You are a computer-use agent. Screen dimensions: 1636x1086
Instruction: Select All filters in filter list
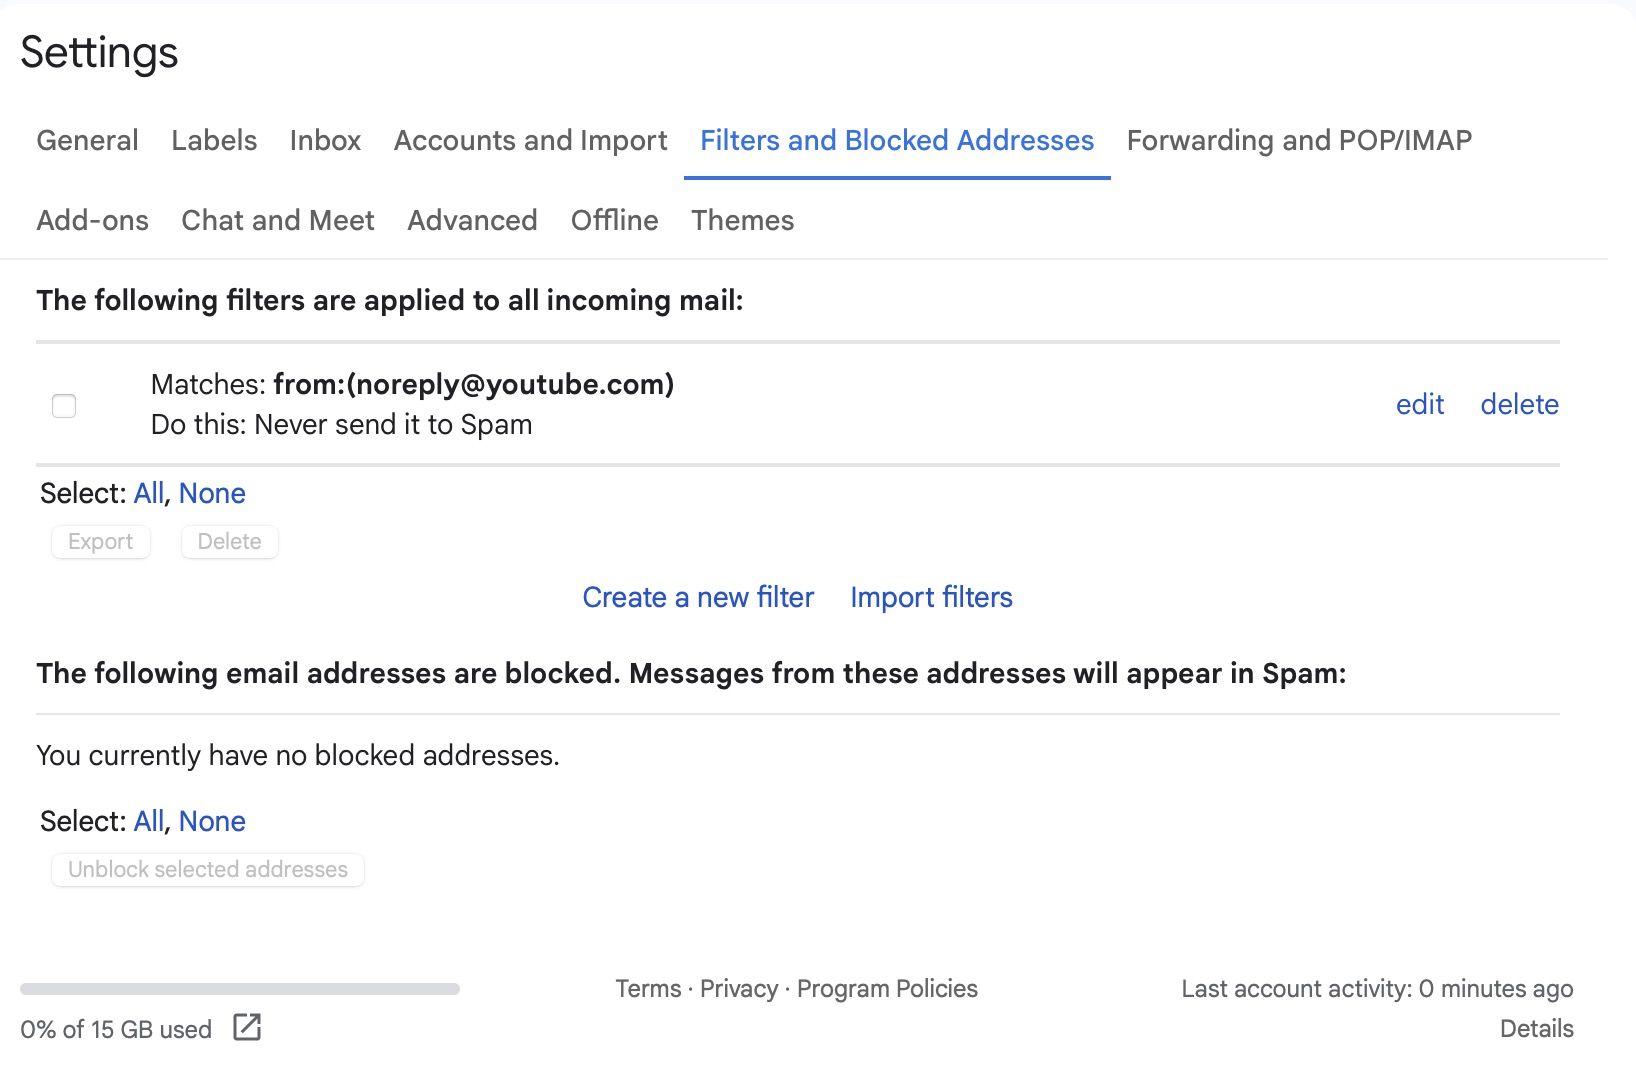pyautogui.click(x=148, y=493)
